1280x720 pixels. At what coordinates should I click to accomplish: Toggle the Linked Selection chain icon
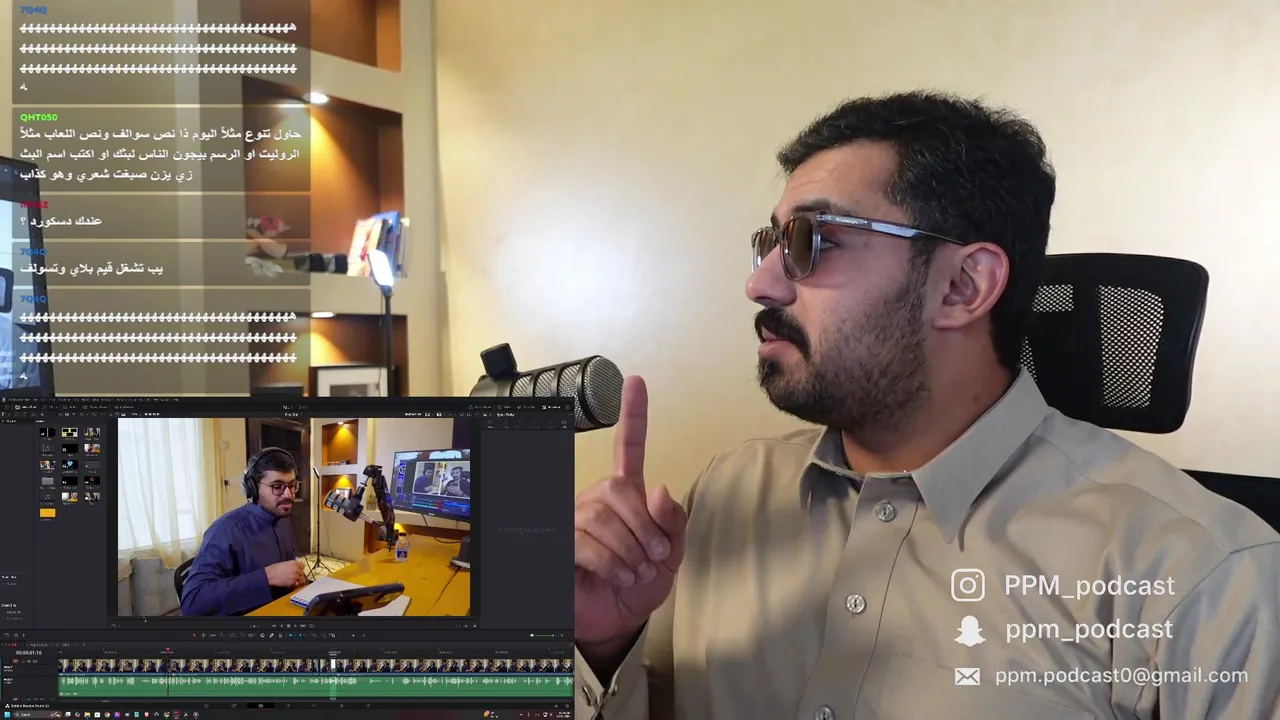click(x=271, y=635)
